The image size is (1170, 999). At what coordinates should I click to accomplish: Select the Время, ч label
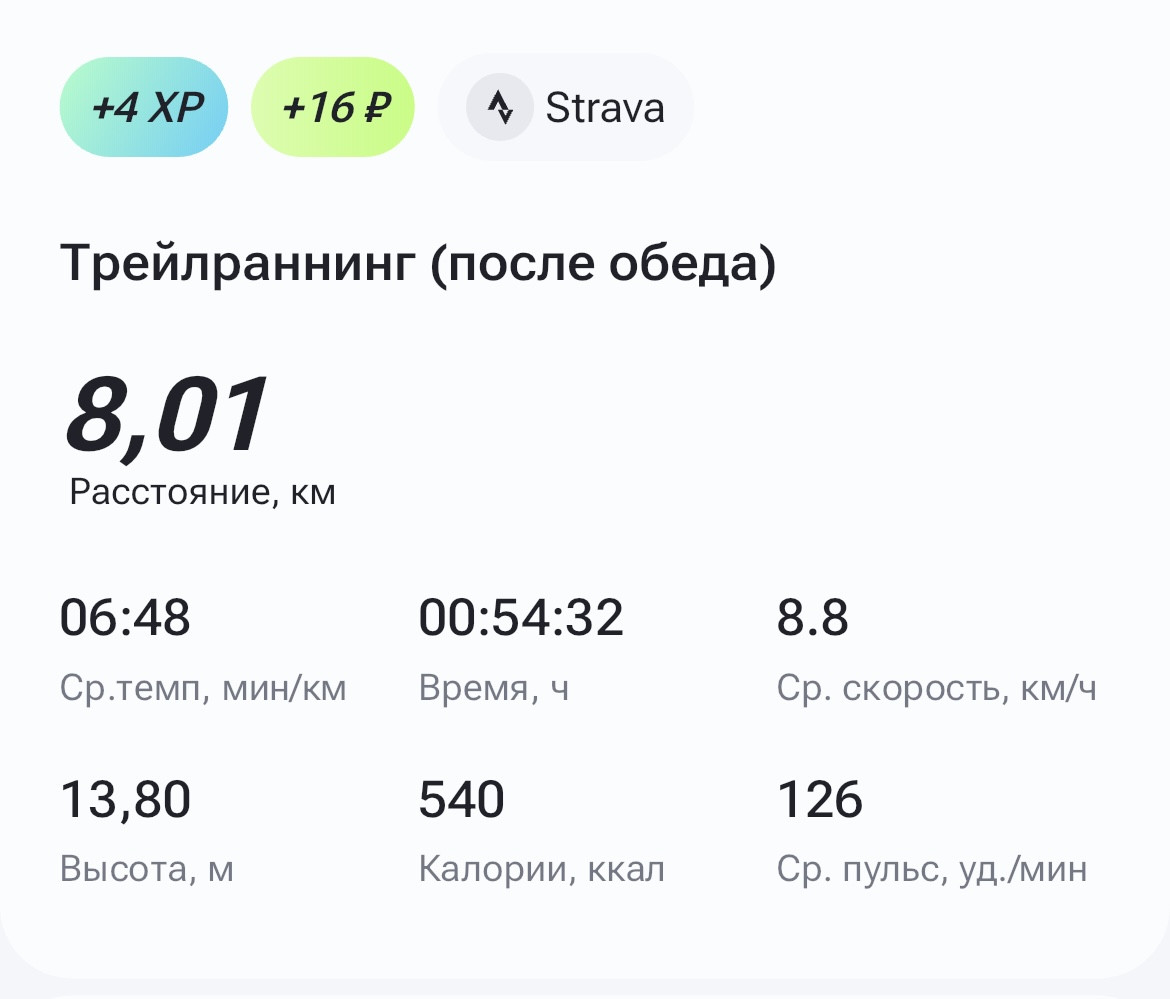click(x=494, y=688)
